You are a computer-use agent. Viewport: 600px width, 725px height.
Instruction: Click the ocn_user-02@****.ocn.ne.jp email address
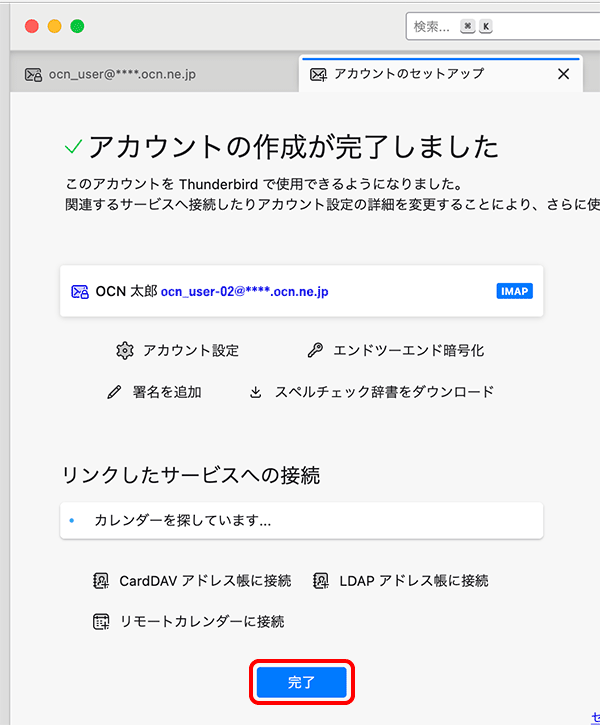pos(245,291)
